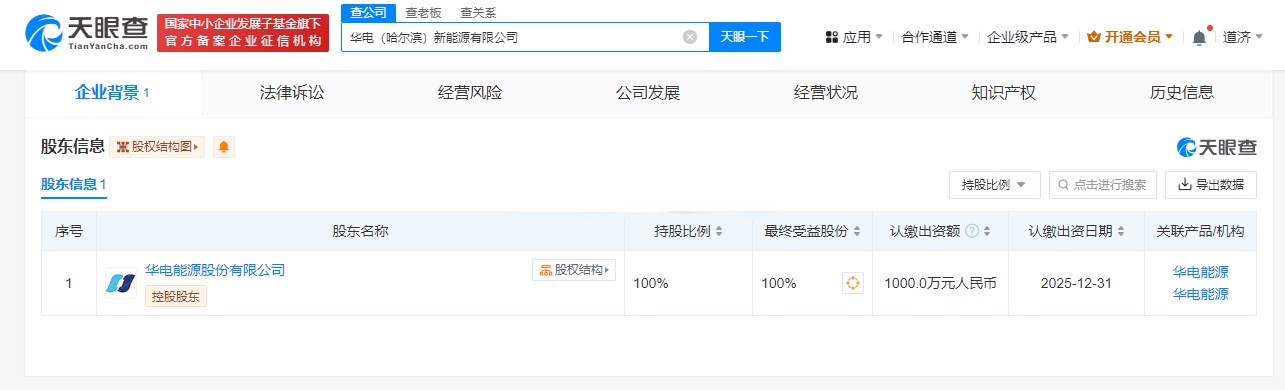Open notifications bell in top bar
Viewport: 1285px width, 390px height.
coord(1199,37)
